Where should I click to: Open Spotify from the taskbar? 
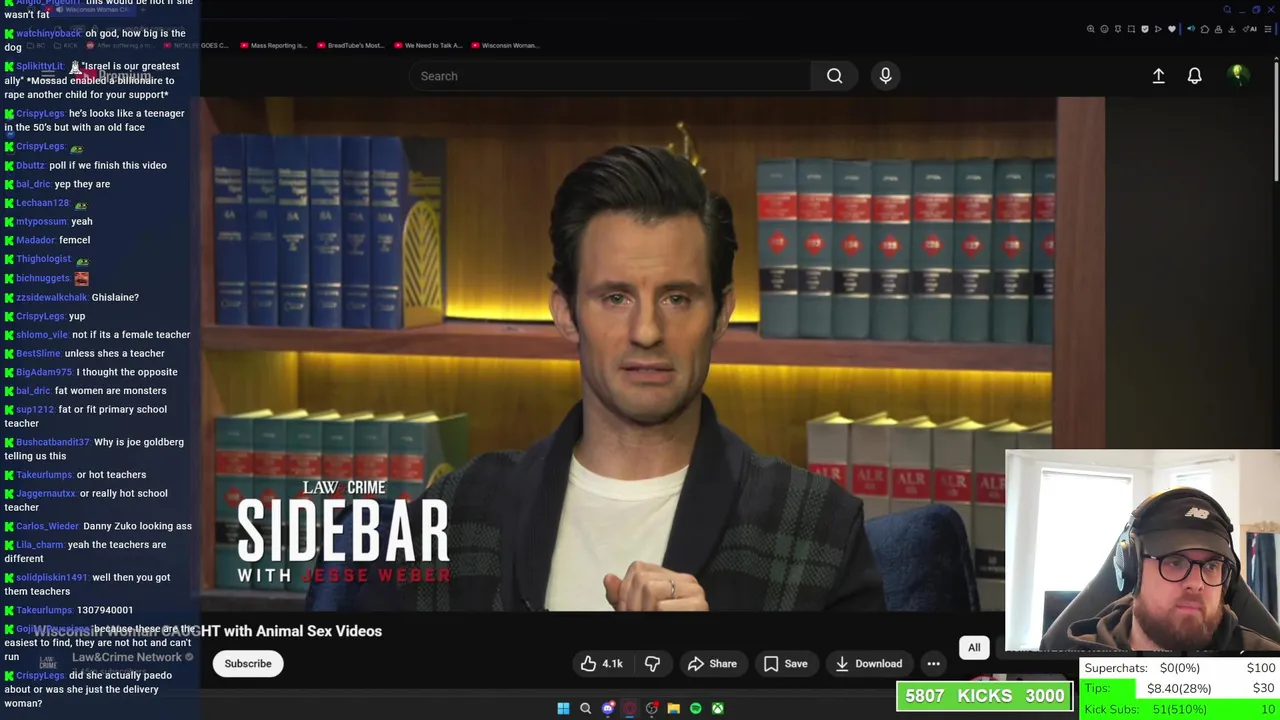coord(696,708)
